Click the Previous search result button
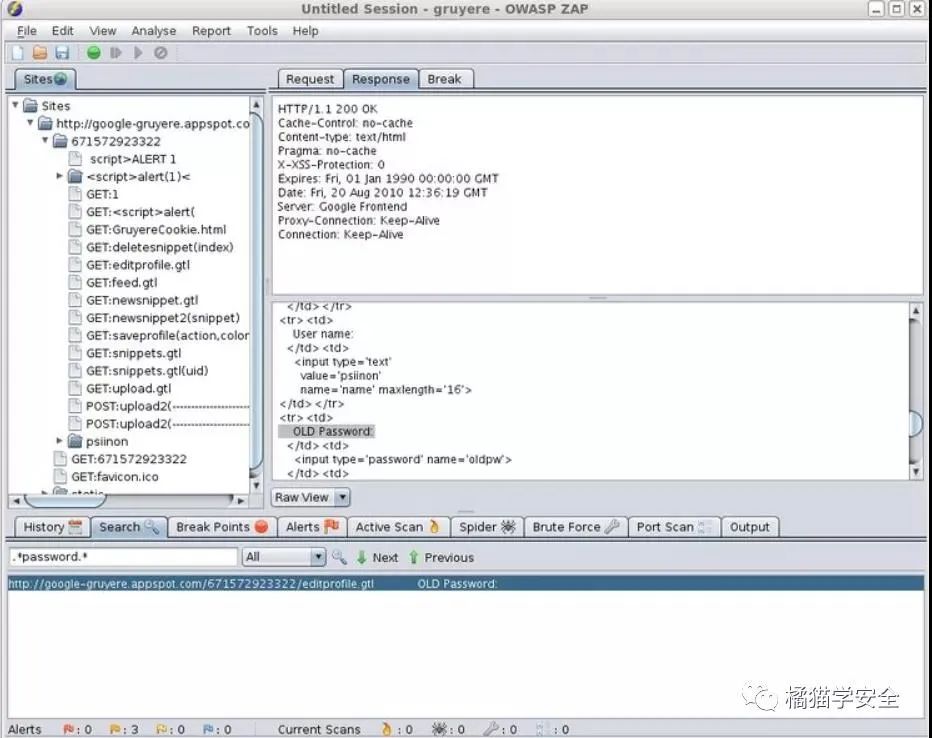The image size is (932, 738). [441, 557]
